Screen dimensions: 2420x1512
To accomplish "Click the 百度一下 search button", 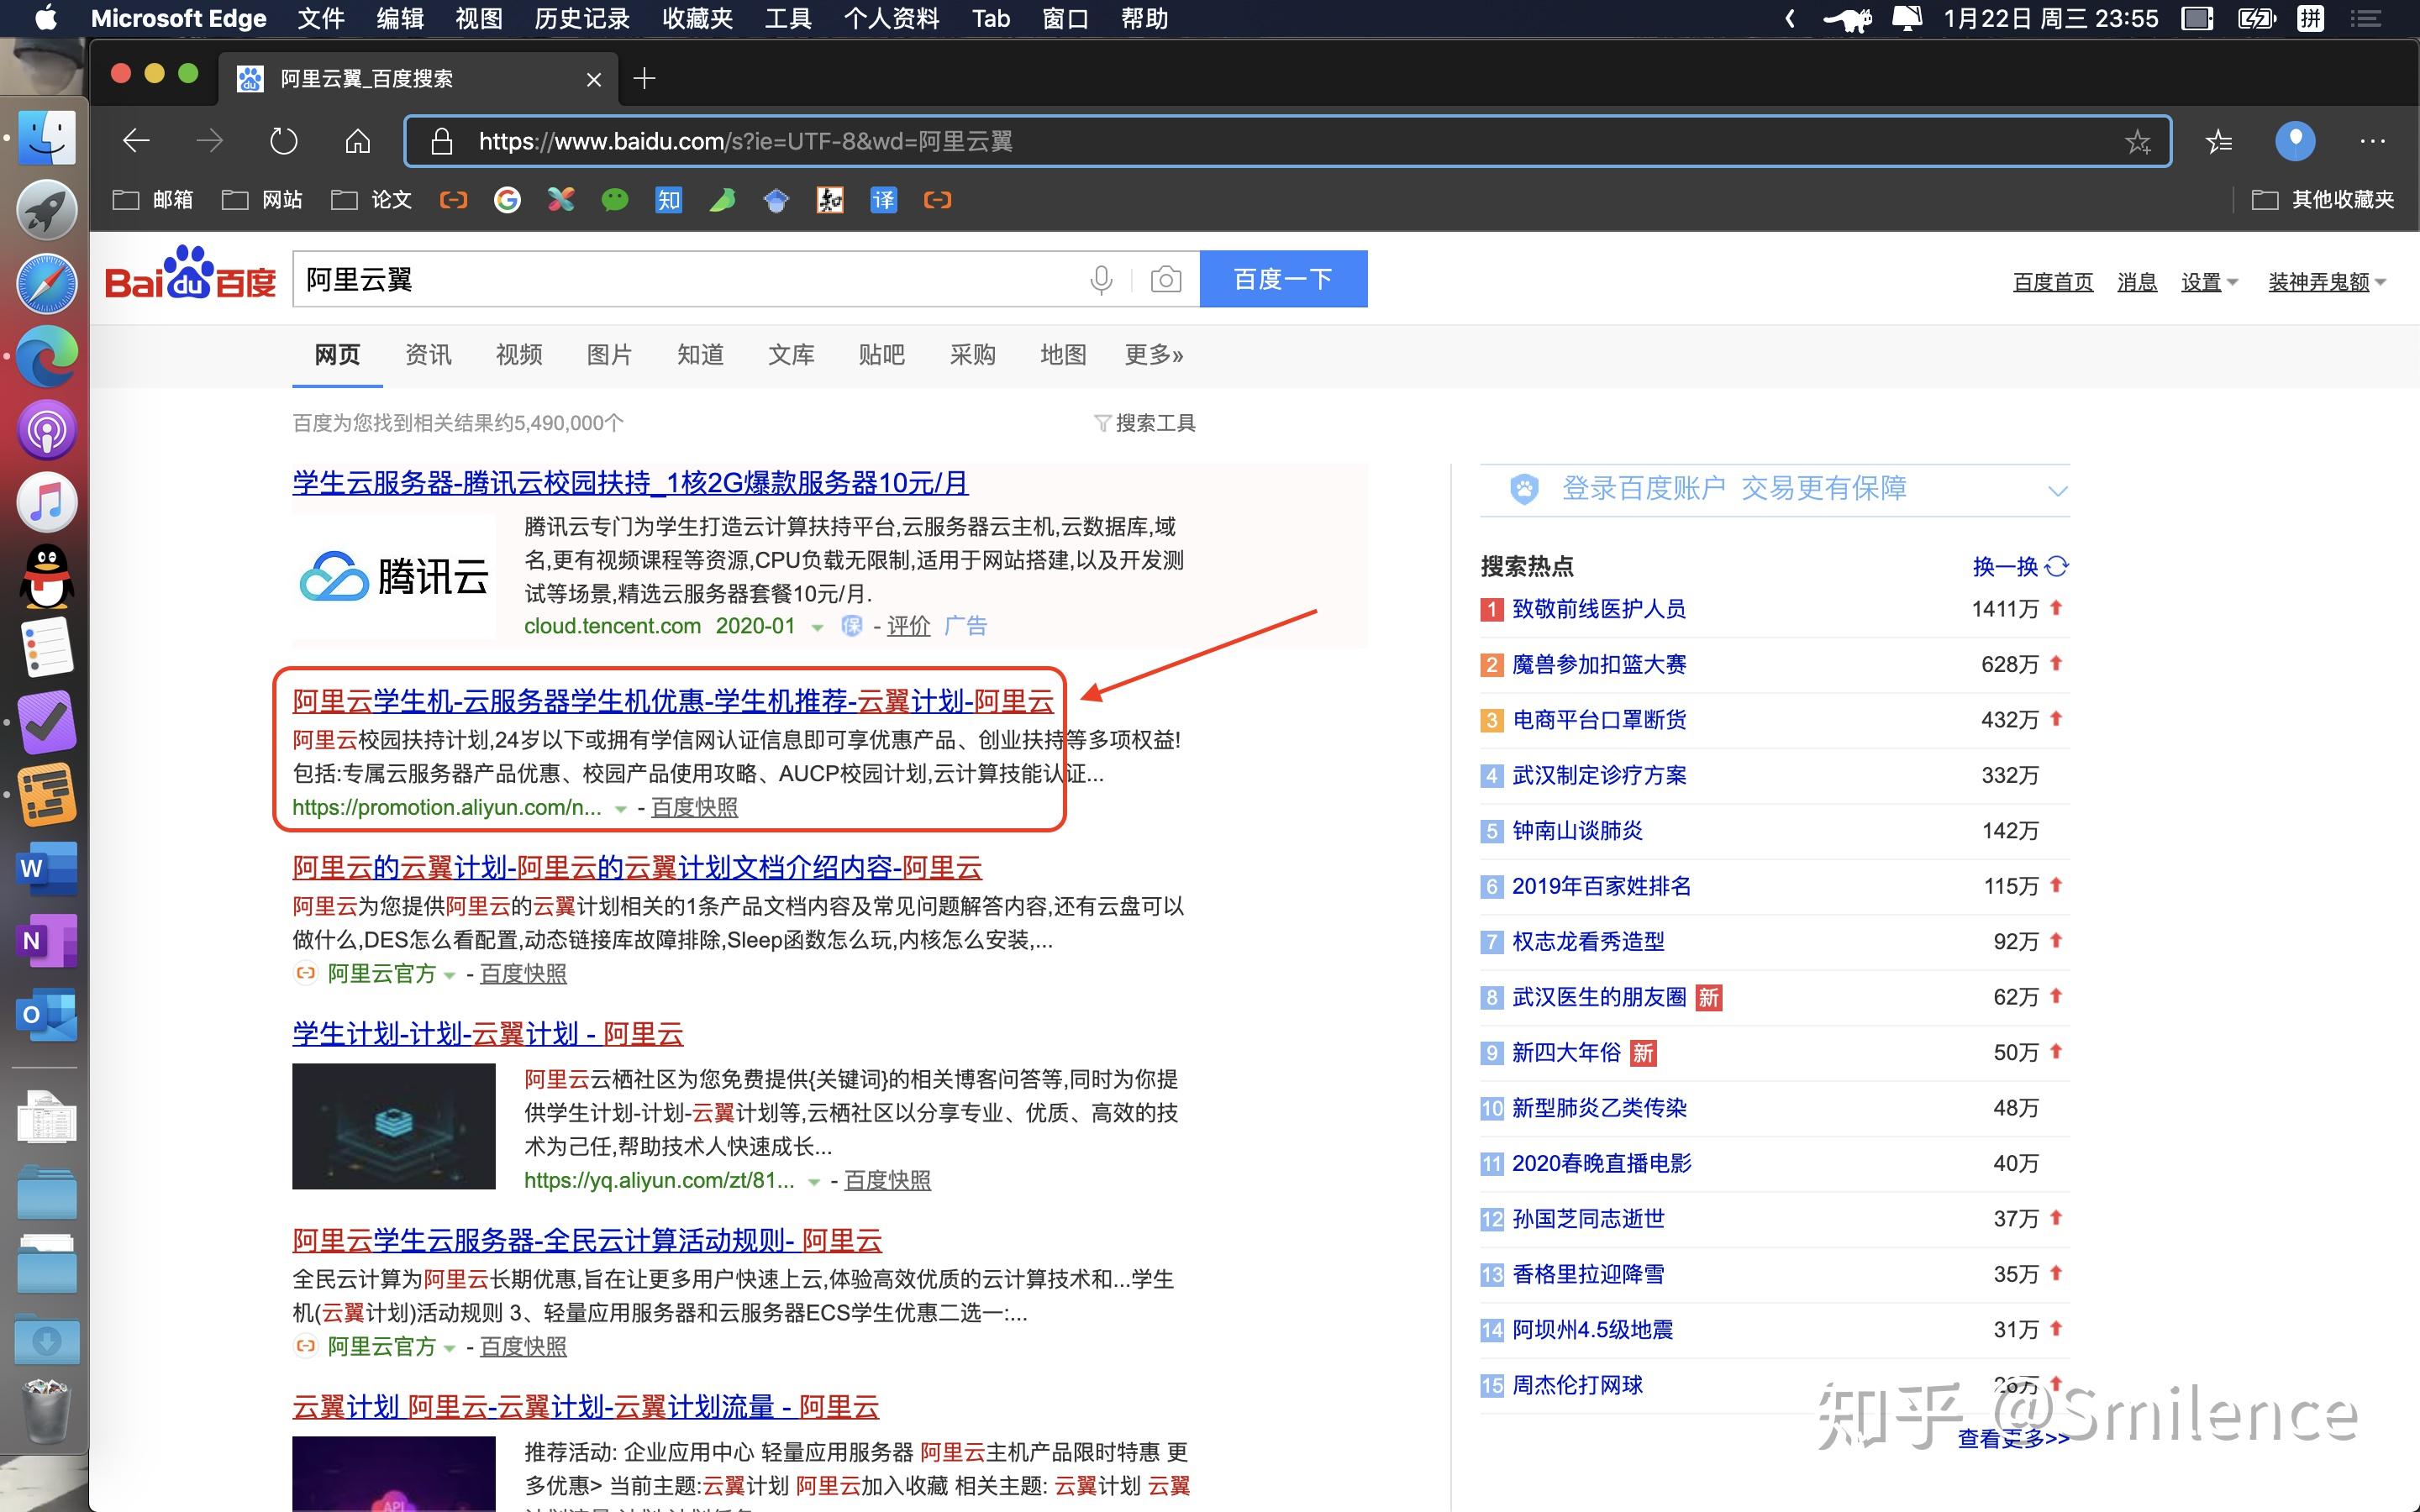I will 1283,279.
